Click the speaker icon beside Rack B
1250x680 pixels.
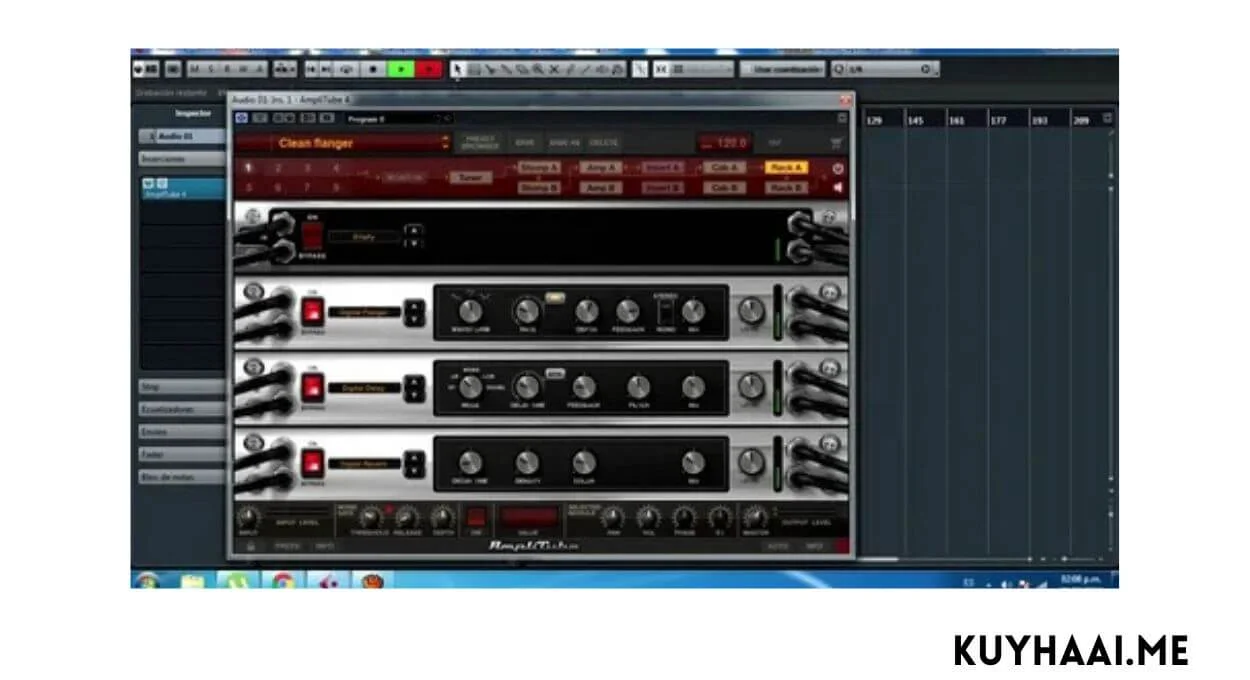(838, 187)
